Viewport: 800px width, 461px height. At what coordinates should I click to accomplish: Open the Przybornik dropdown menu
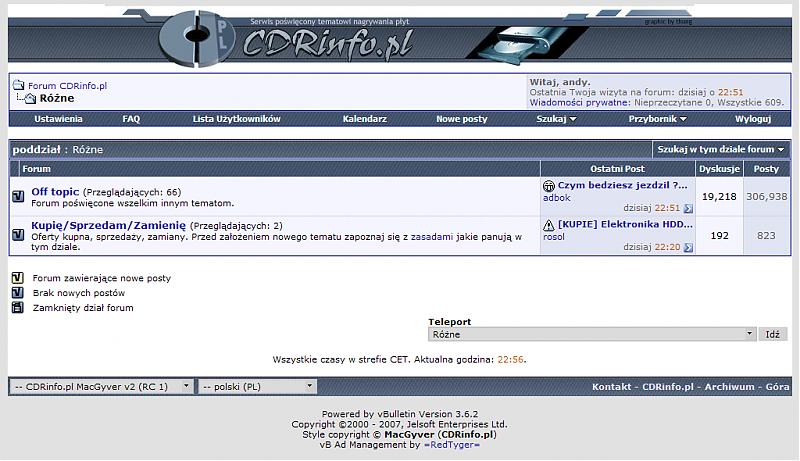coord(658,119)
